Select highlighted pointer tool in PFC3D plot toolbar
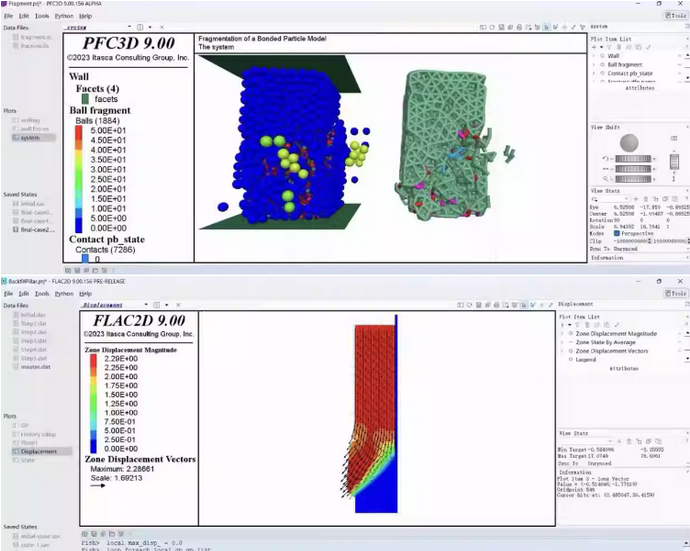 (x=546, y=27)
